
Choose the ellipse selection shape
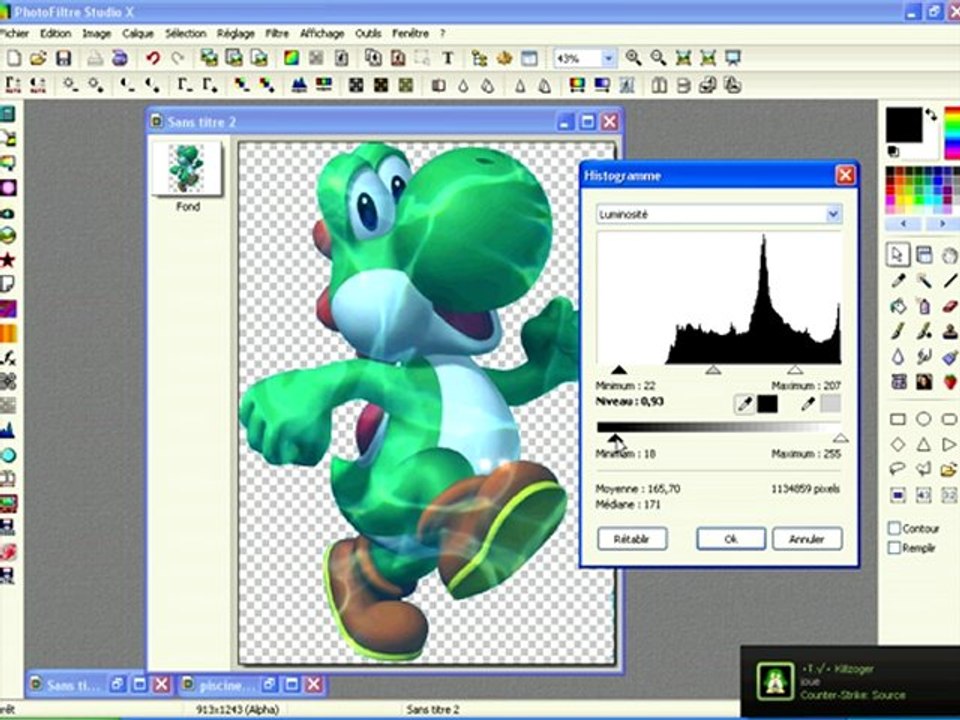click(x=924, y=419)
